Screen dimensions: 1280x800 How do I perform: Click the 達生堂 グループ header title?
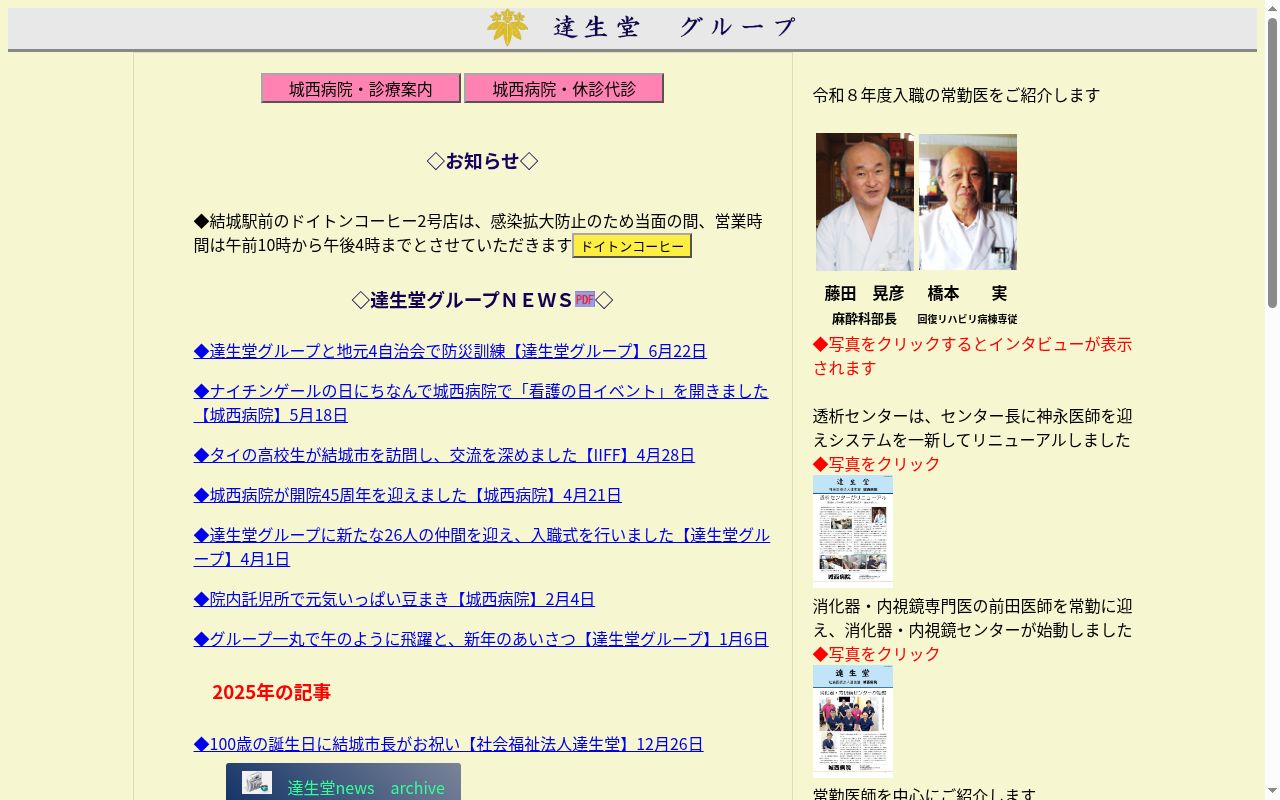(675, 27)
